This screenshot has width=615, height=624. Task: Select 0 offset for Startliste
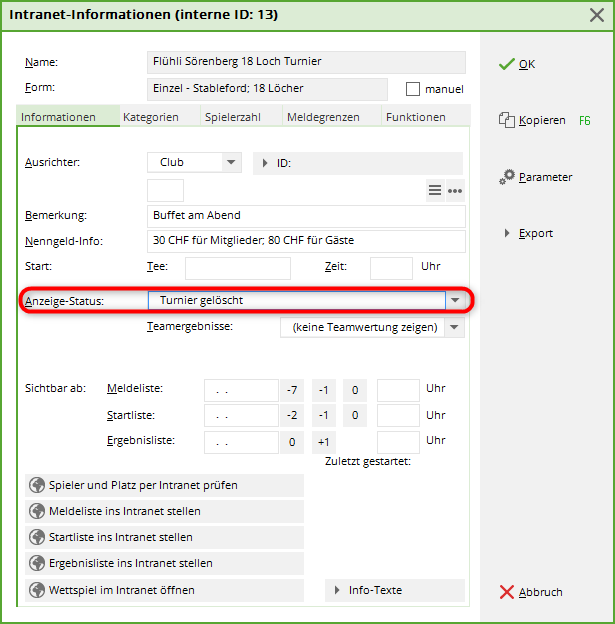(355, 415)
